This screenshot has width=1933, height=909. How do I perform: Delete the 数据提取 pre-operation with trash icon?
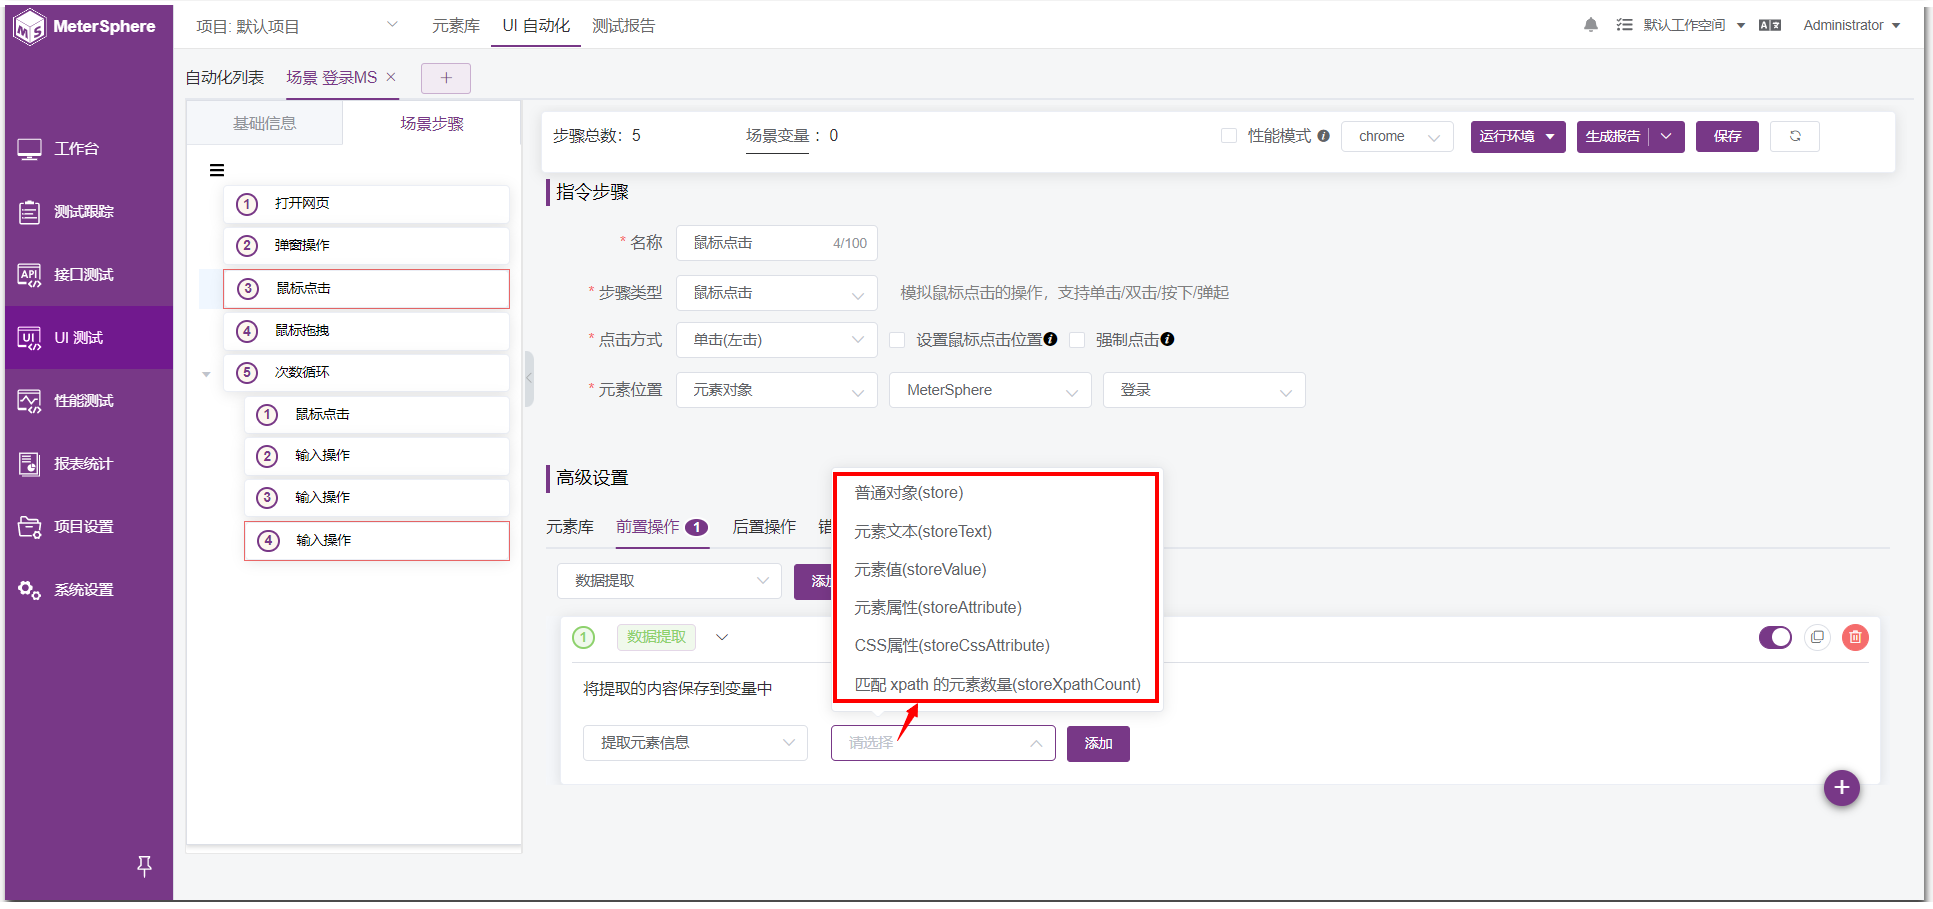click(x=1855, y=637)
